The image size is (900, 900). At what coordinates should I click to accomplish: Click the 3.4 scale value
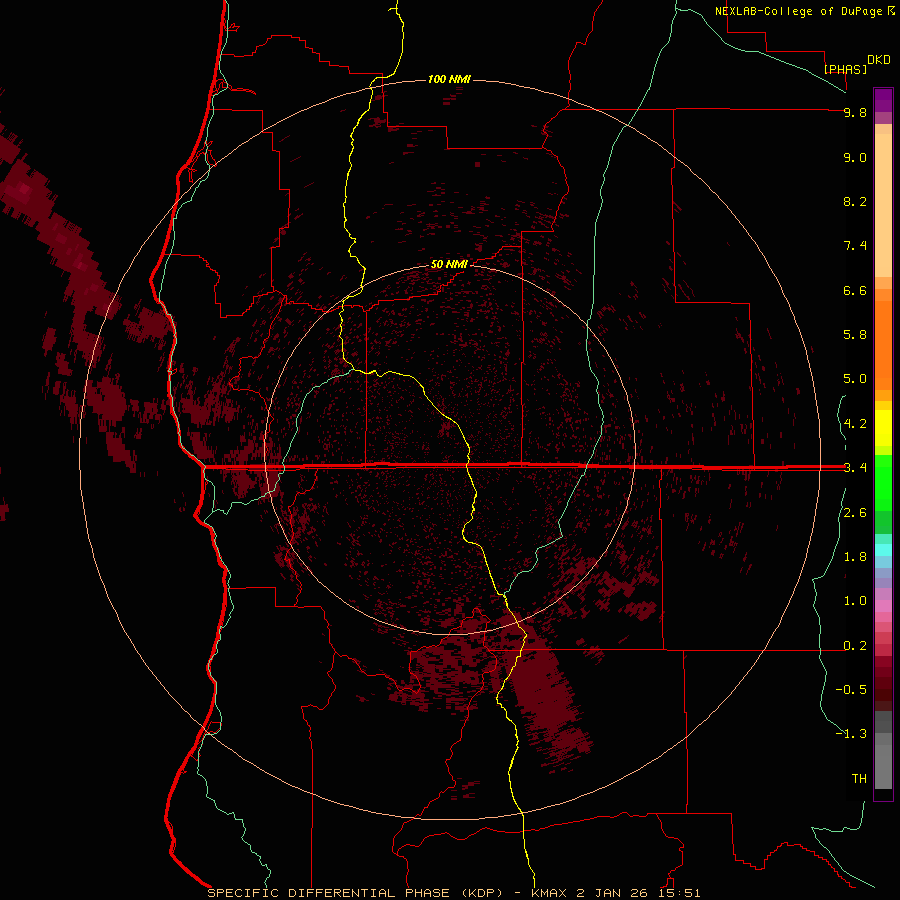(855, 468)
